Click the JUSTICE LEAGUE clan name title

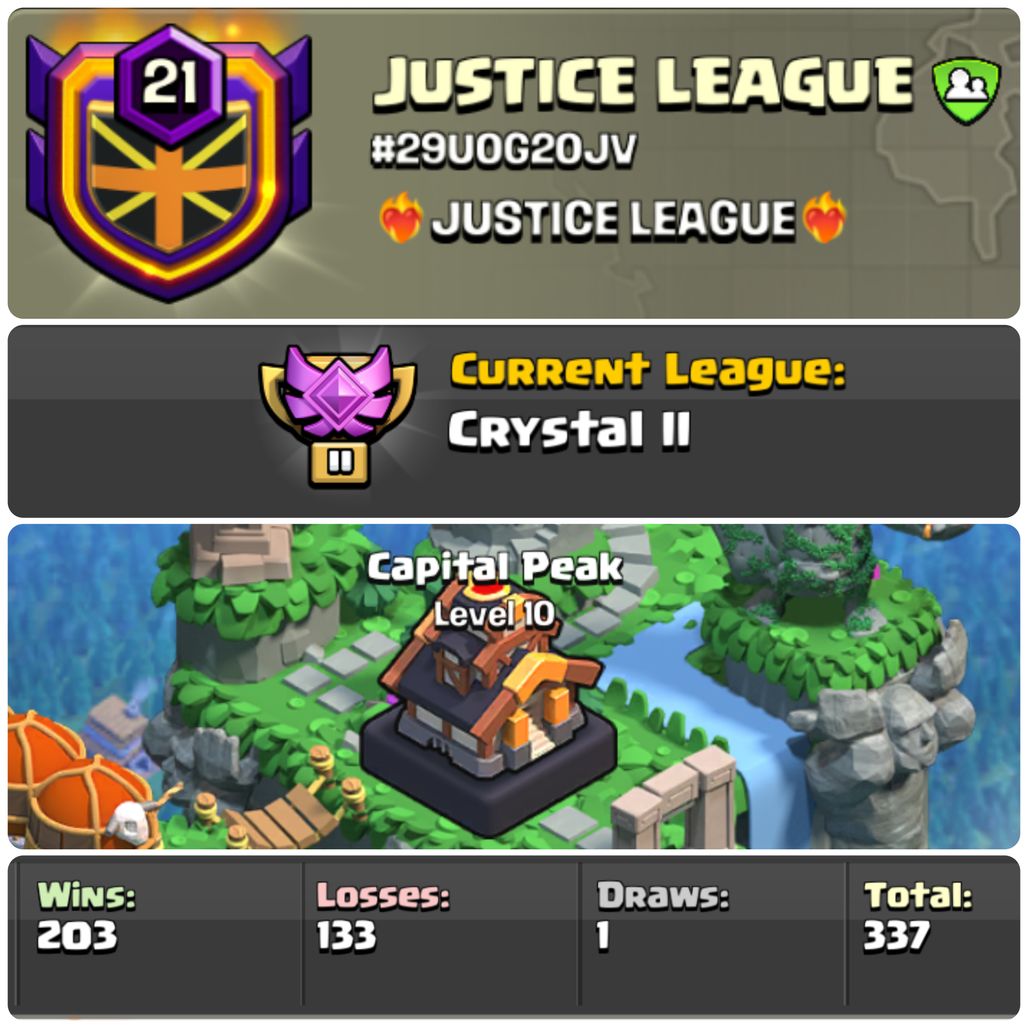pyautogui.click(x=642, y=83)
